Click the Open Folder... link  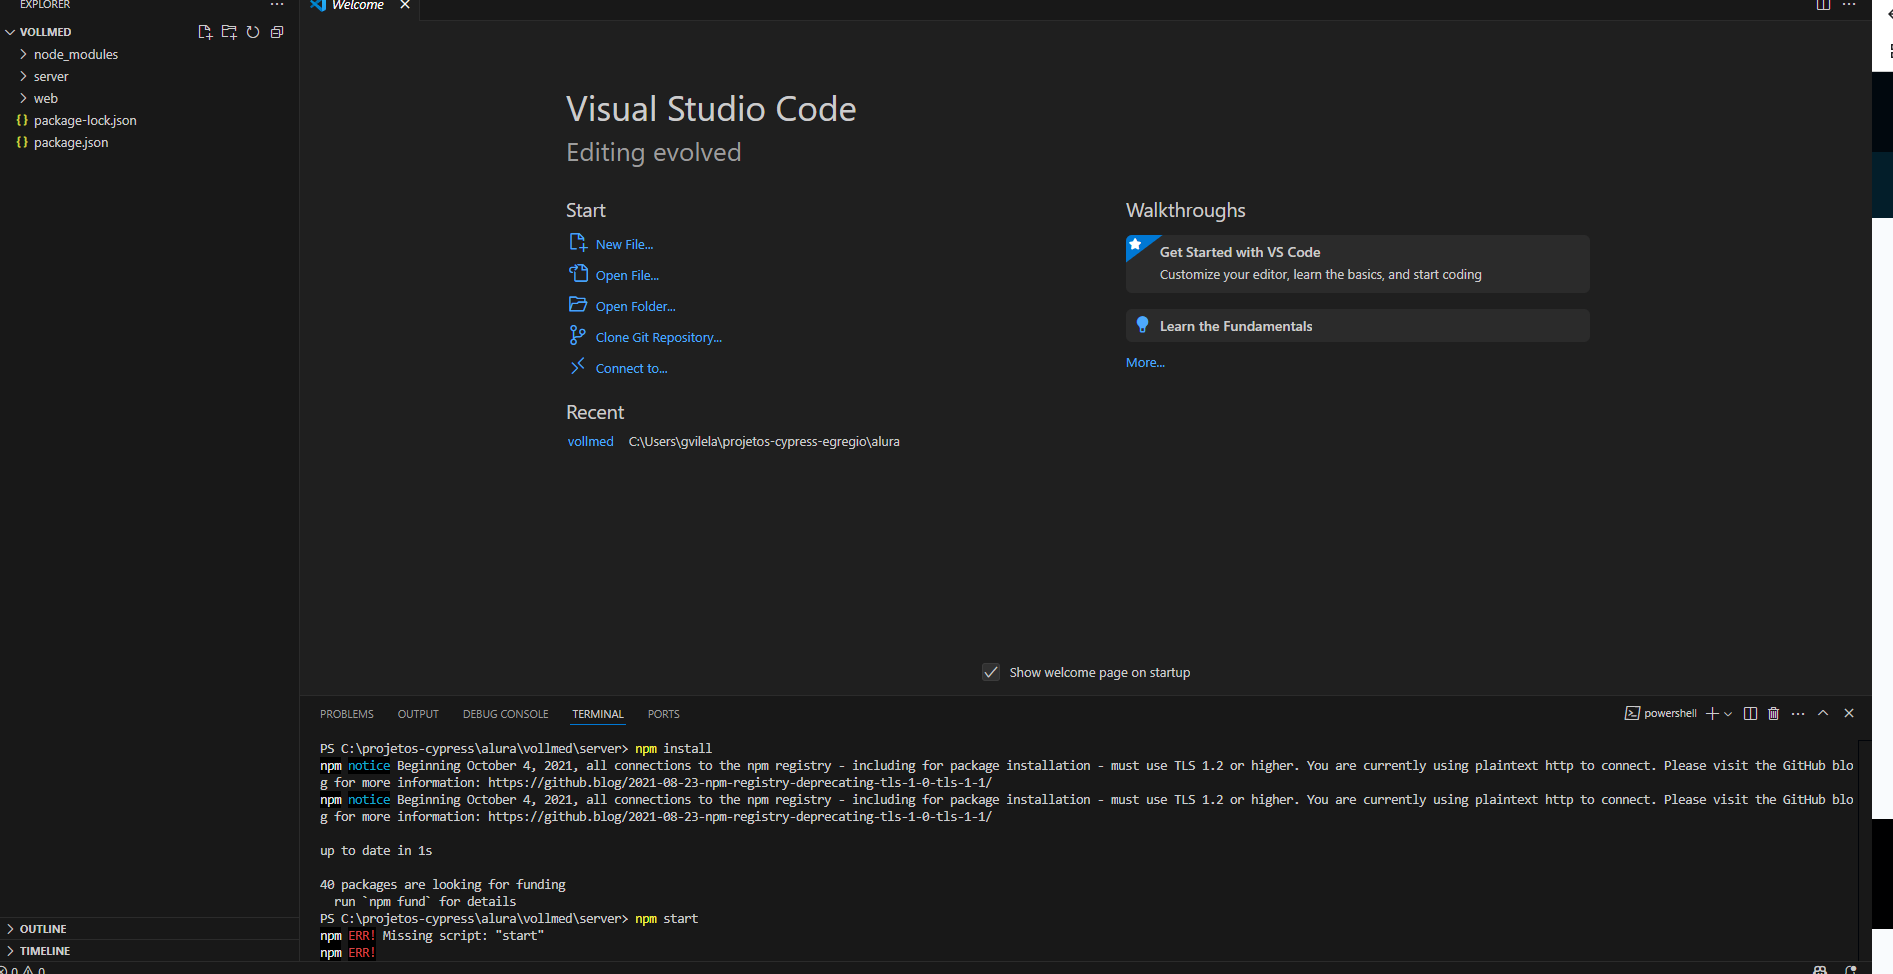pos(635,306)
